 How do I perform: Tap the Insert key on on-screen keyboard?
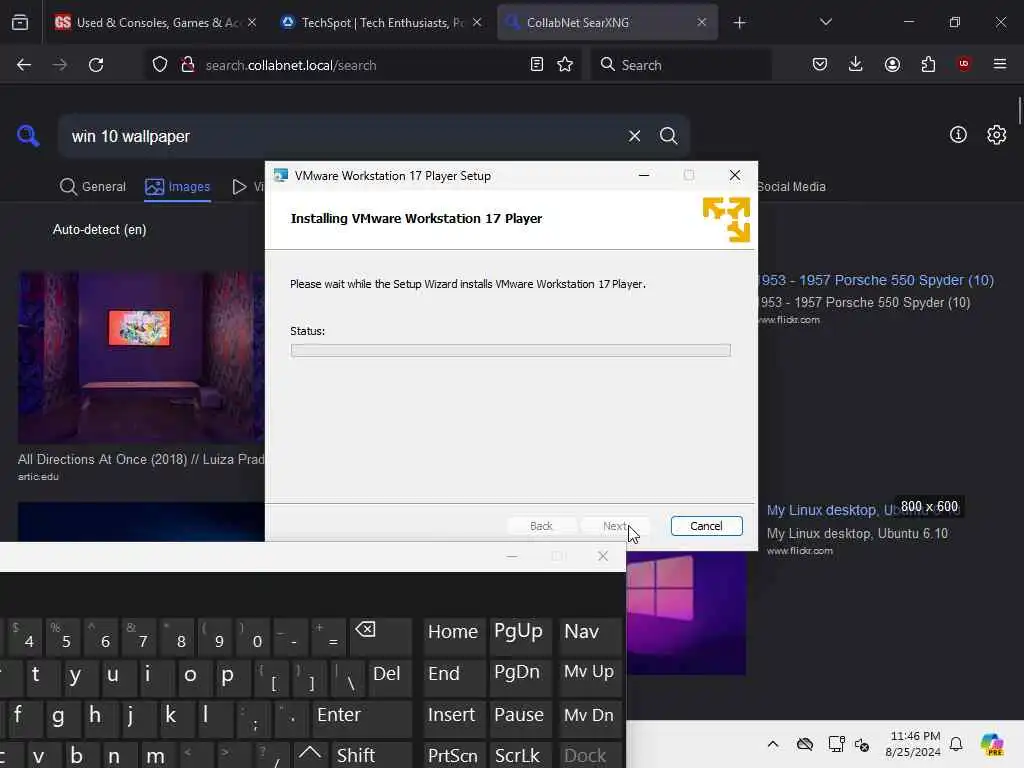tap(453, 719)
